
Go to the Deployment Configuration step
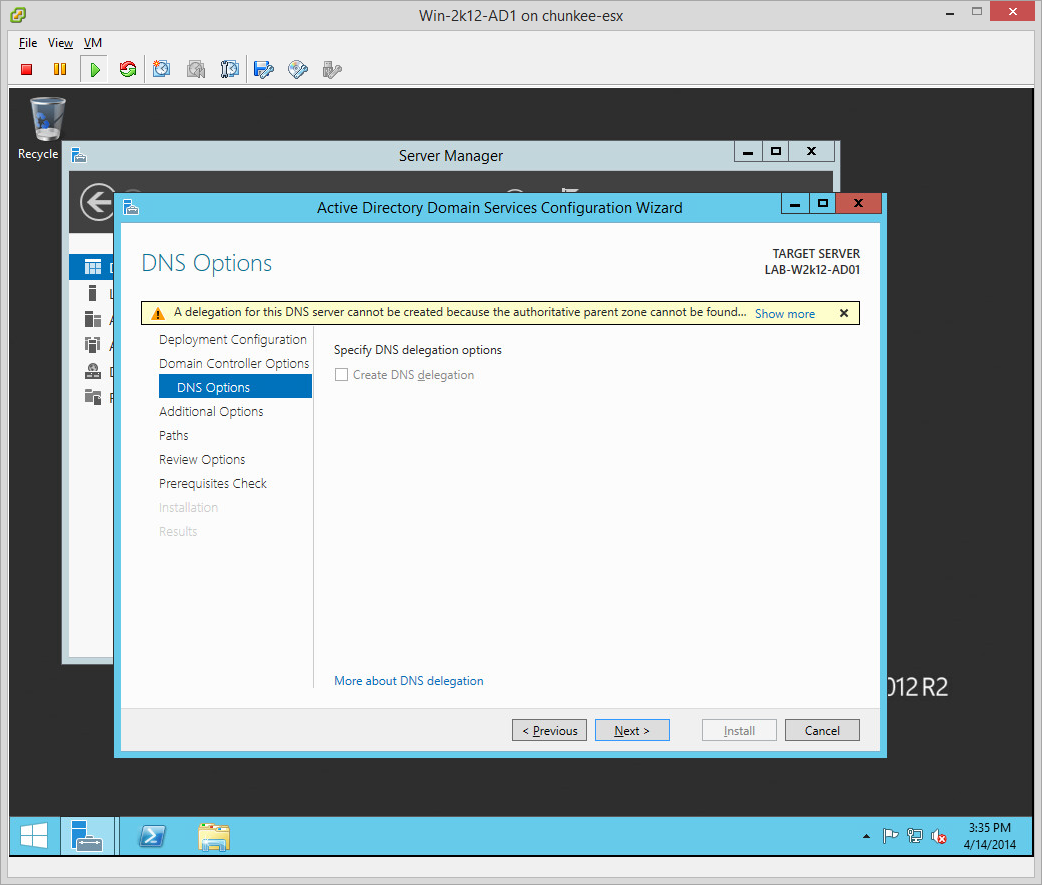point(232,340)
